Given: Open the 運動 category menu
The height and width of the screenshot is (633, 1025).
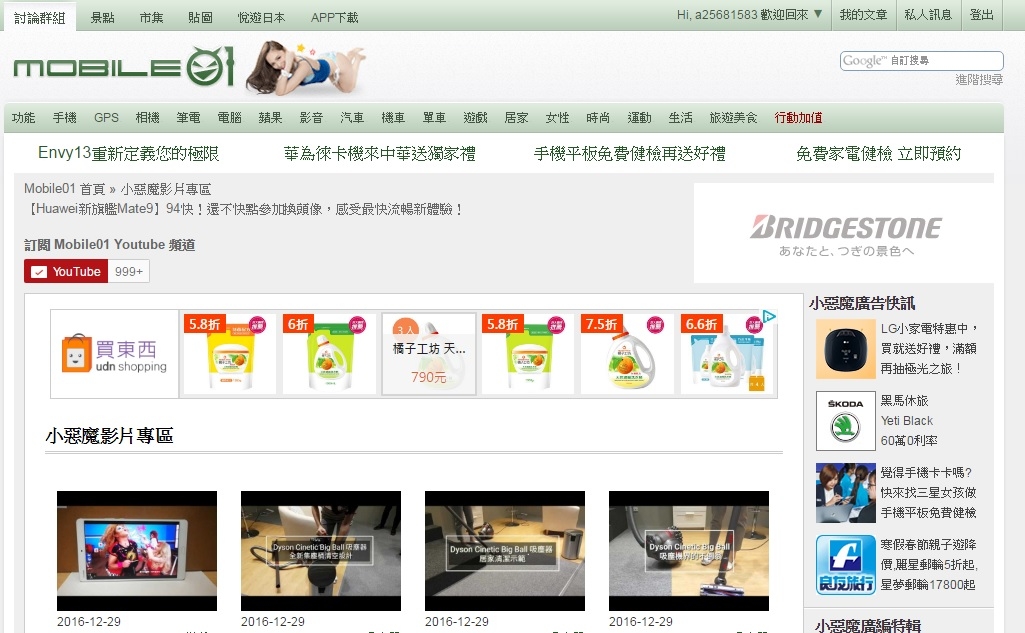Looking at the screenshot, I should click(639, 118).
